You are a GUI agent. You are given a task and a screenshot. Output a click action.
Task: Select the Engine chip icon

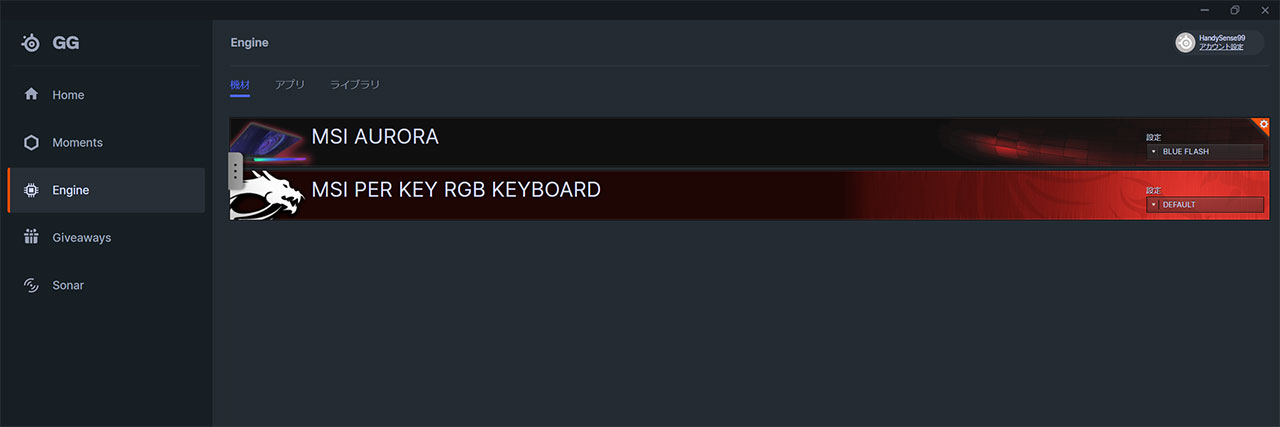click(31, 190)
